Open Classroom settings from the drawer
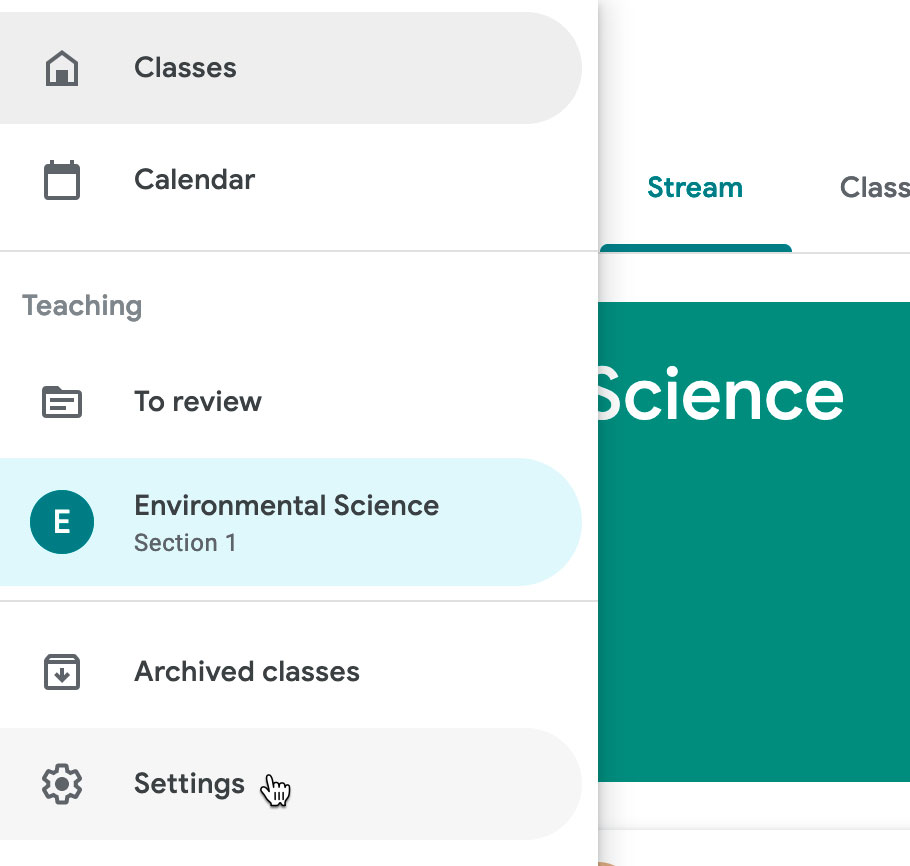This screenshot has width=910, height=866. click(x=188, y=784)
